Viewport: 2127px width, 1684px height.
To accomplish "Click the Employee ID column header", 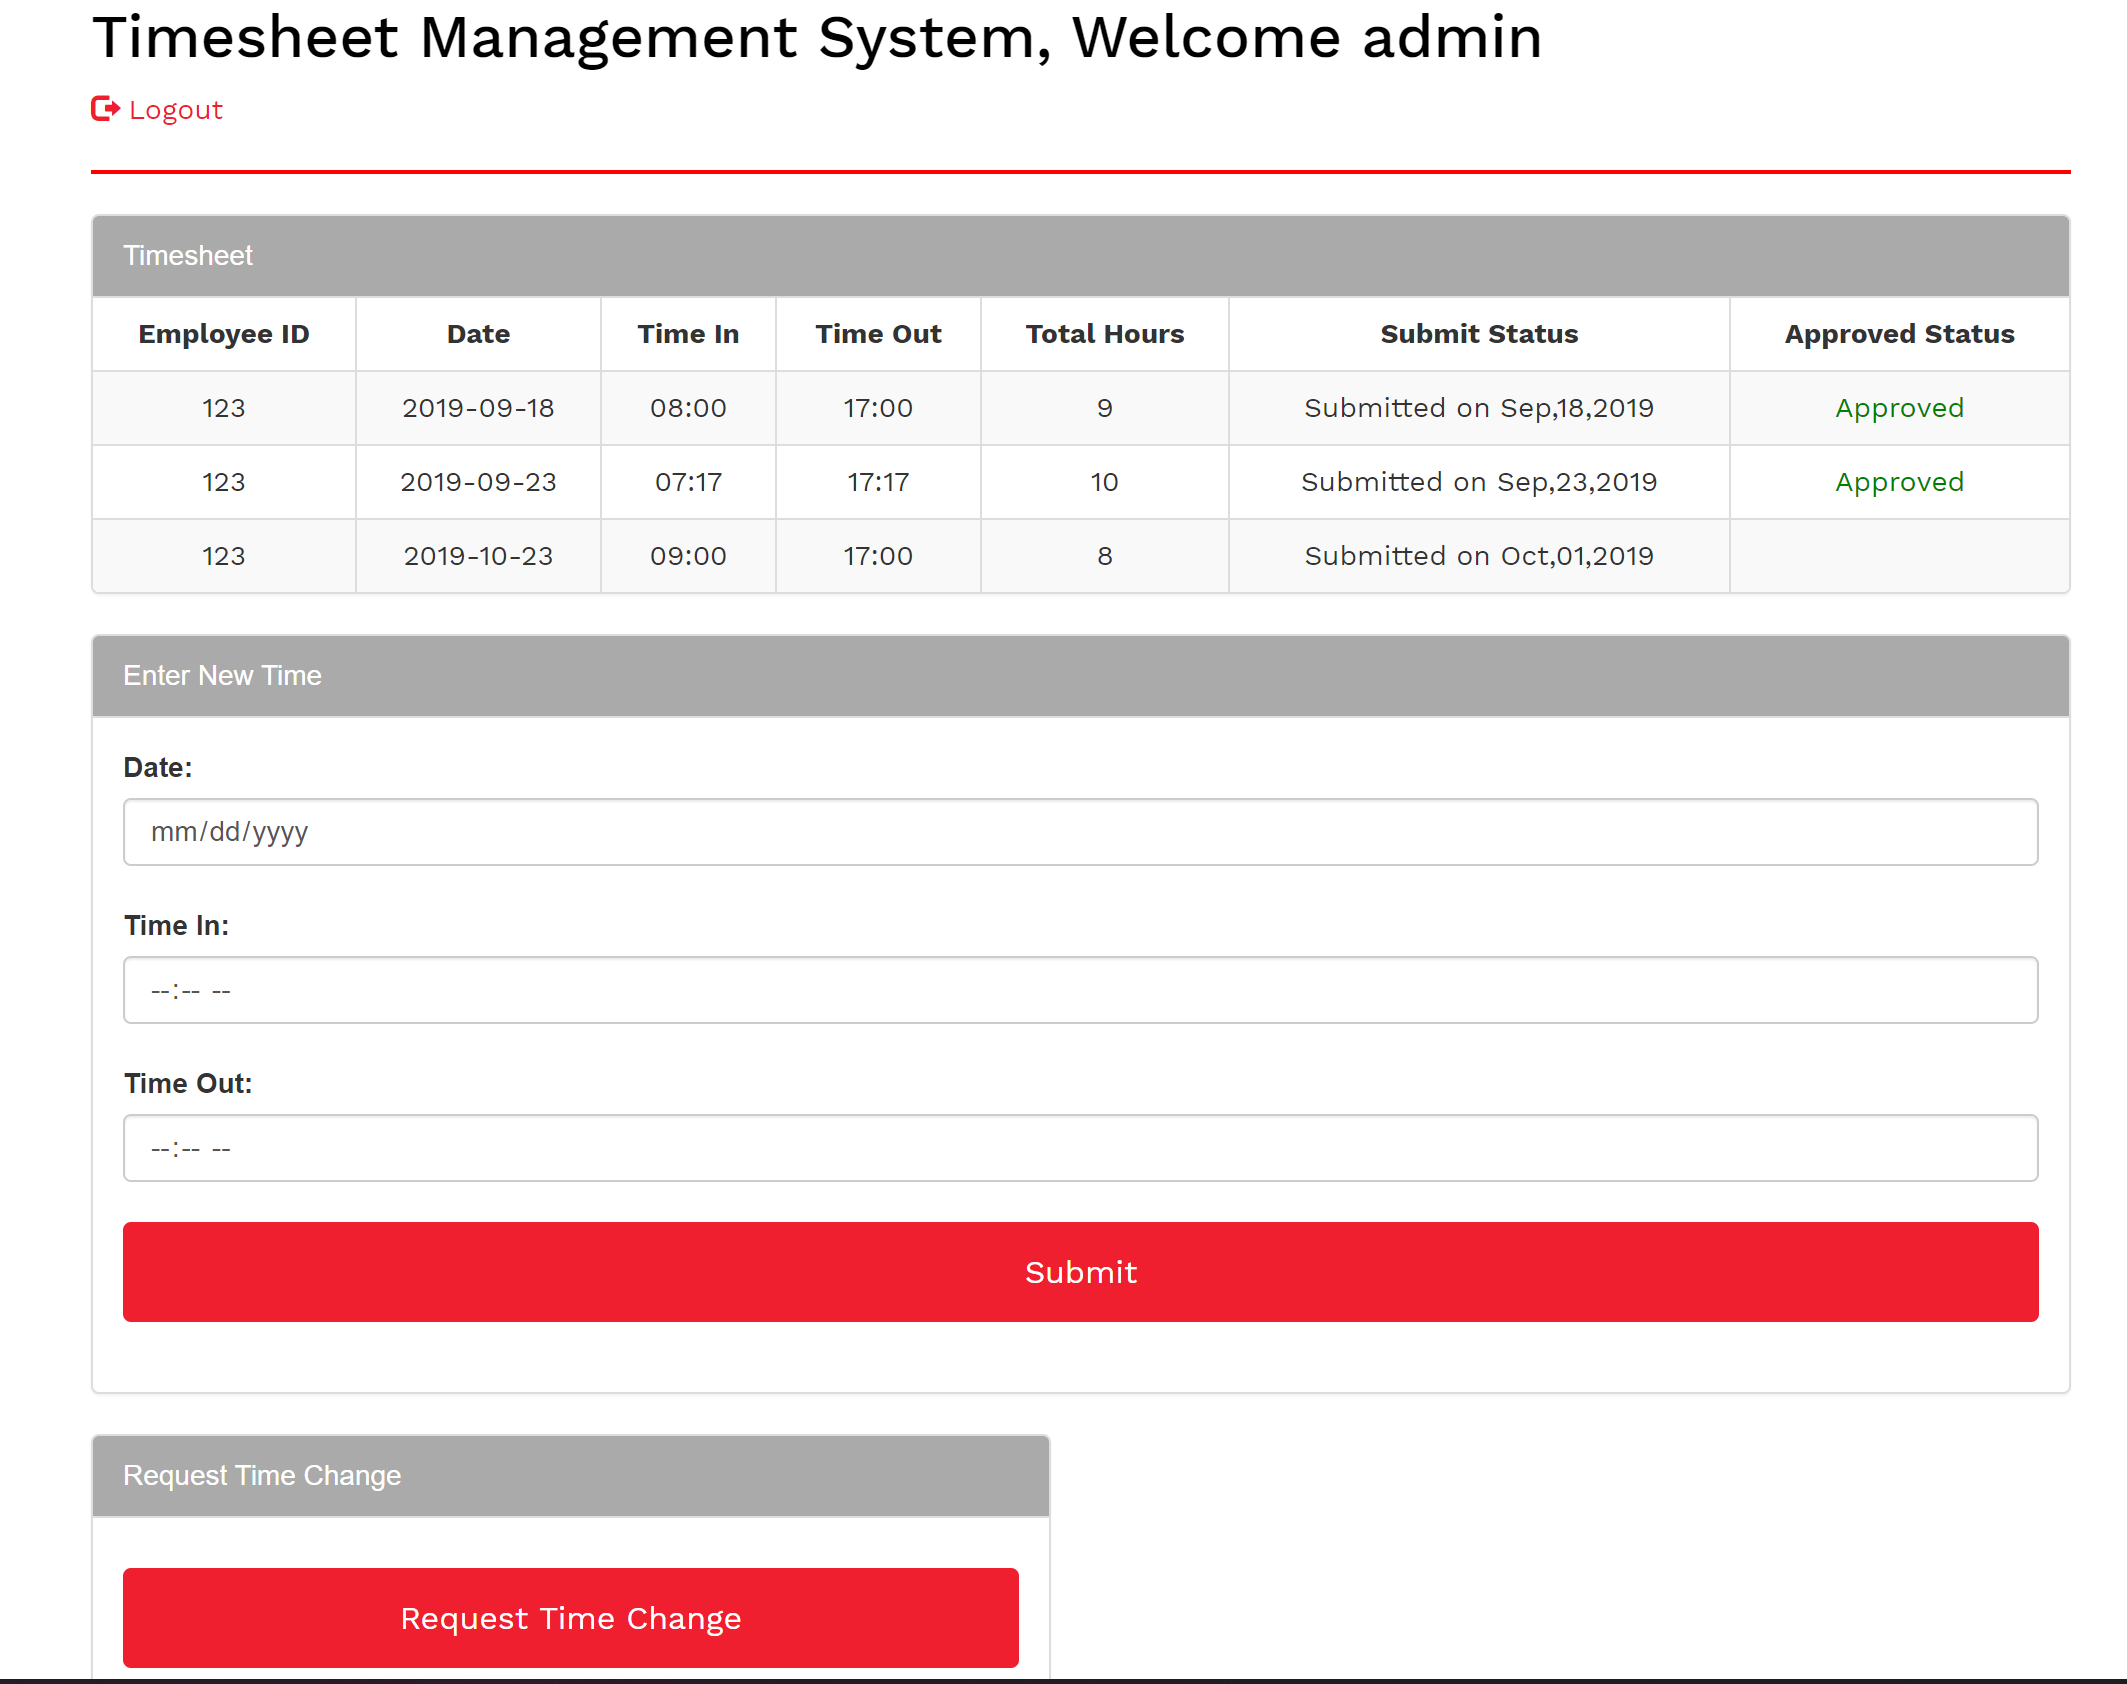I will (223, 334).
